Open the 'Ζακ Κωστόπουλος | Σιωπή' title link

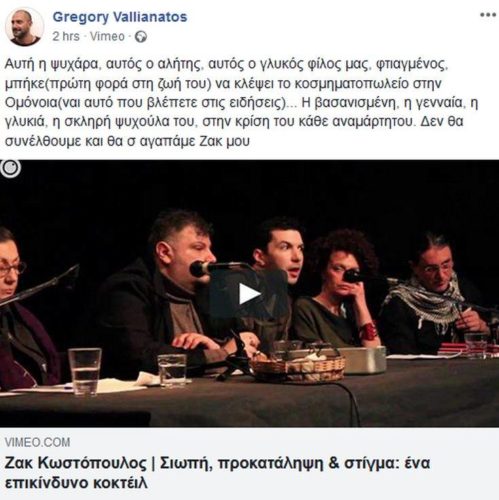(x=217, y=463)
